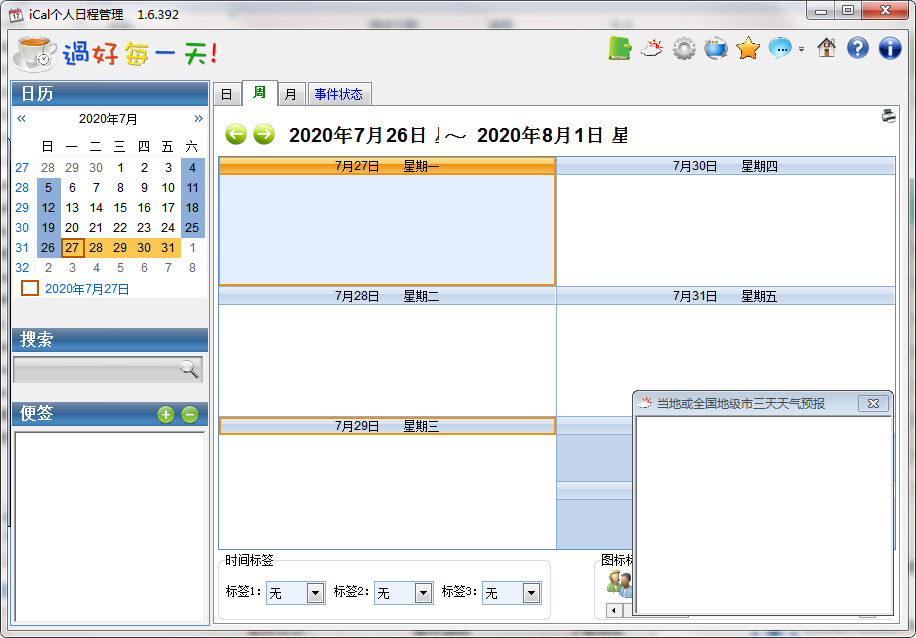
Task: Click the today link 2020年7月27日
Action: click(87, 289)
